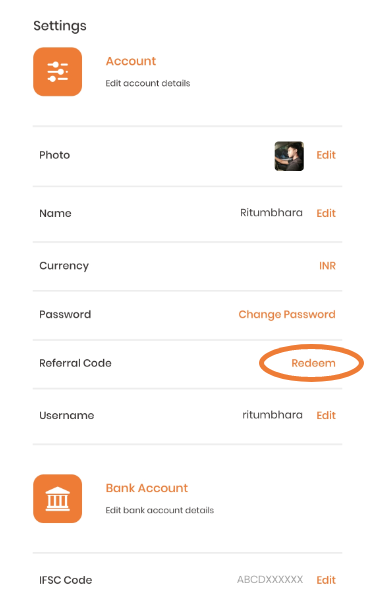Click the Password row label

pos(65,314)
